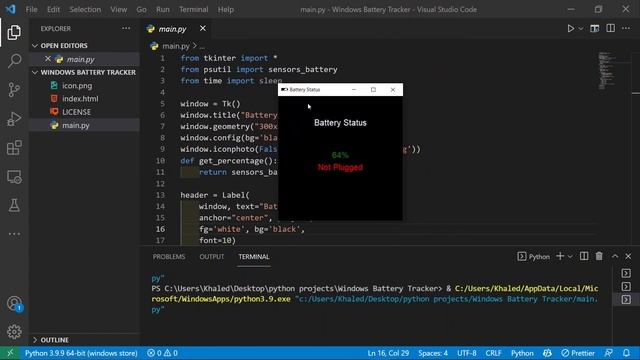The image size is (640, 360).
Task: Run Python file with play button
Action: [571, 29]
